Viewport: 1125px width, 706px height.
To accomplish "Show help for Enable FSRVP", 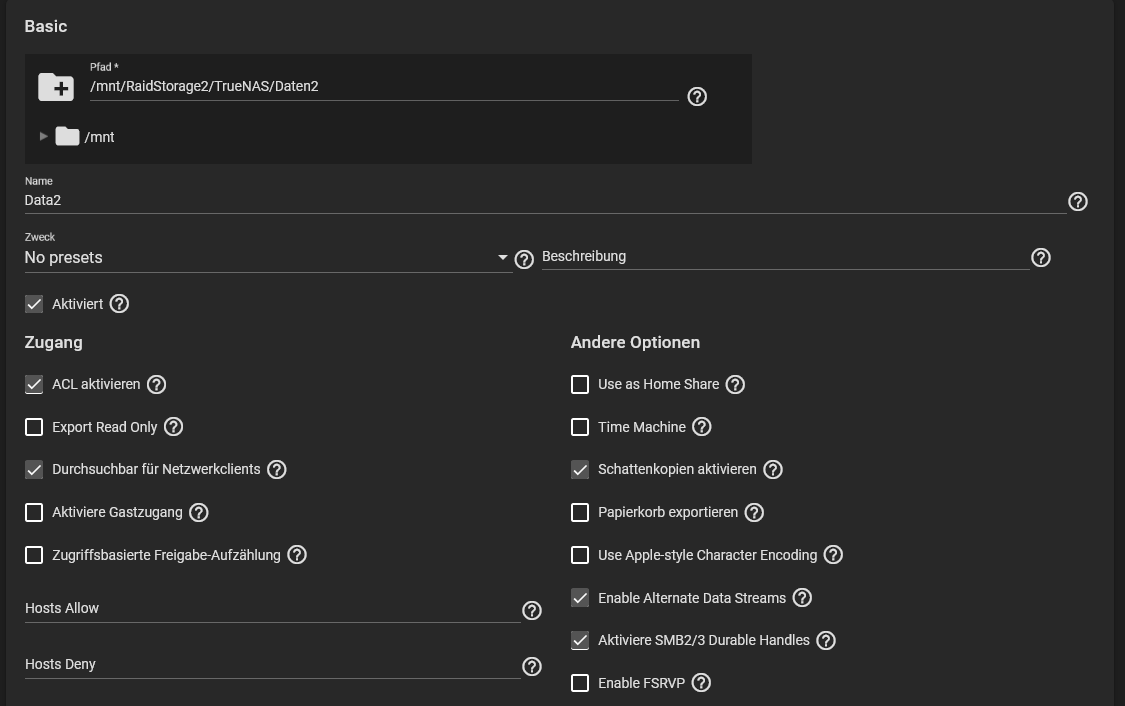I will pyautogui.click(x=701, y=683).
